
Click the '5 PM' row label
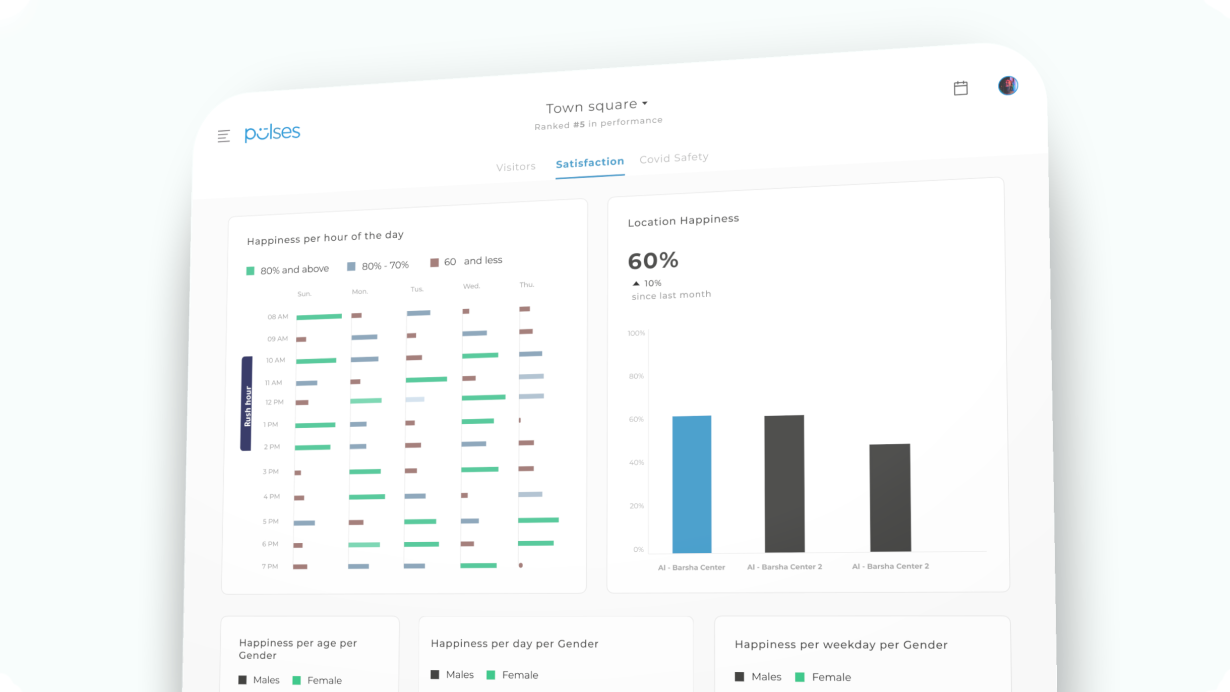pos(271,522)
